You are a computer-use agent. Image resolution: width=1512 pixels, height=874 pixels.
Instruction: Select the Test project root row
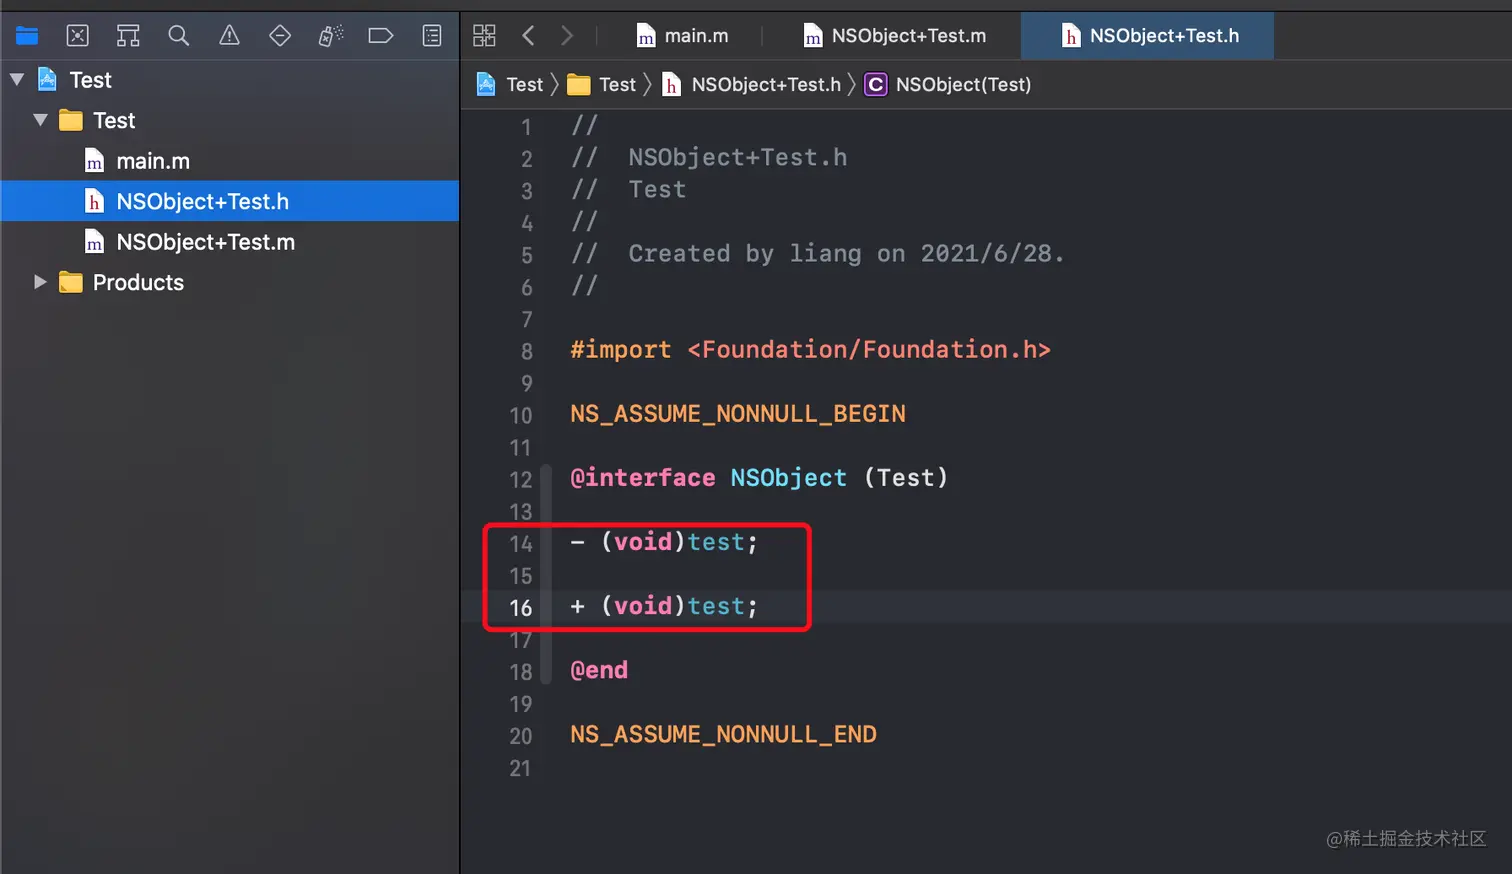point(230,80)
